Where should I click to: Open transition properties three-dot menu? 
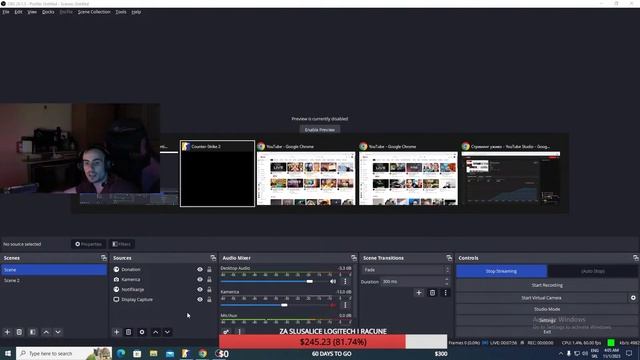445,293
